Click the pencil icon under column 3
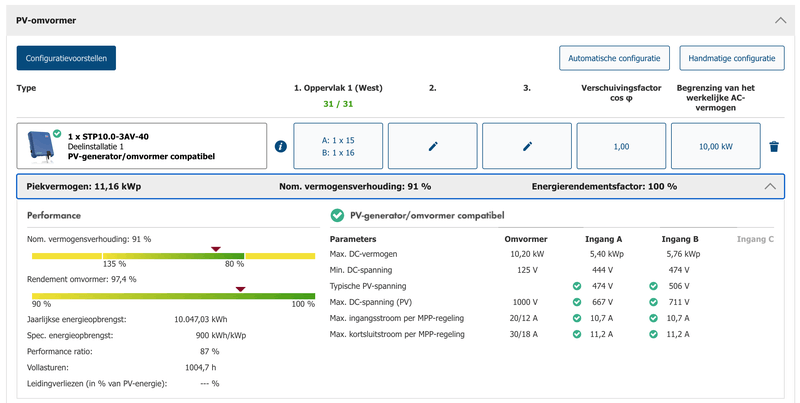 tap(527, 146)
